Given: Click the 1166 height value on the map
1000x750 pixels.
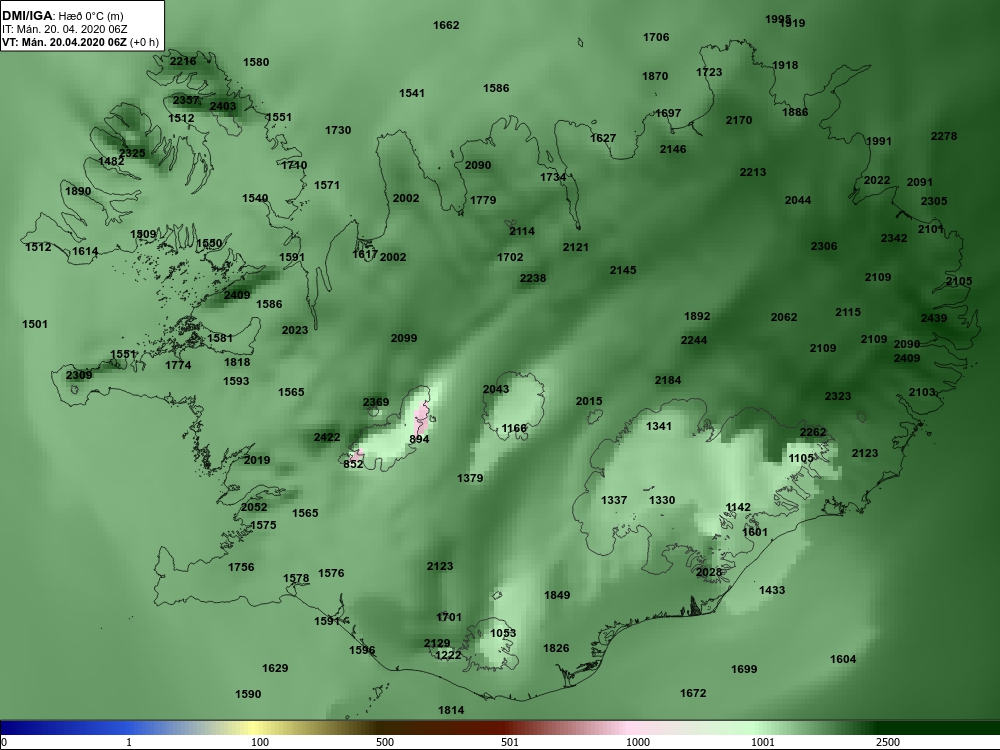Looking at the screenshot, I should [x=514, y=428].
